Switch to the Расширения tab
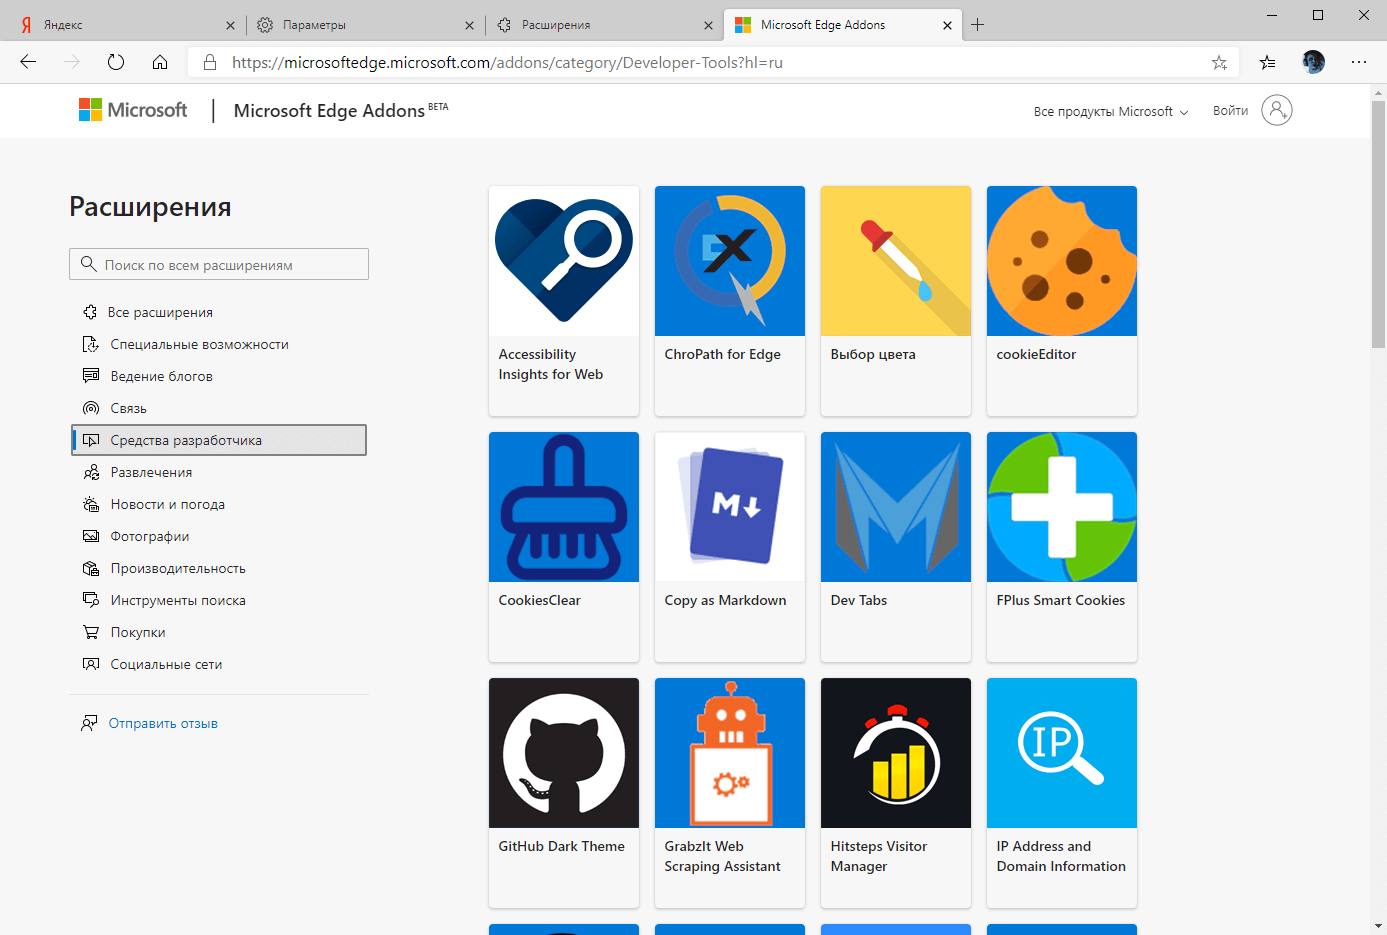 tap(604, 25)
